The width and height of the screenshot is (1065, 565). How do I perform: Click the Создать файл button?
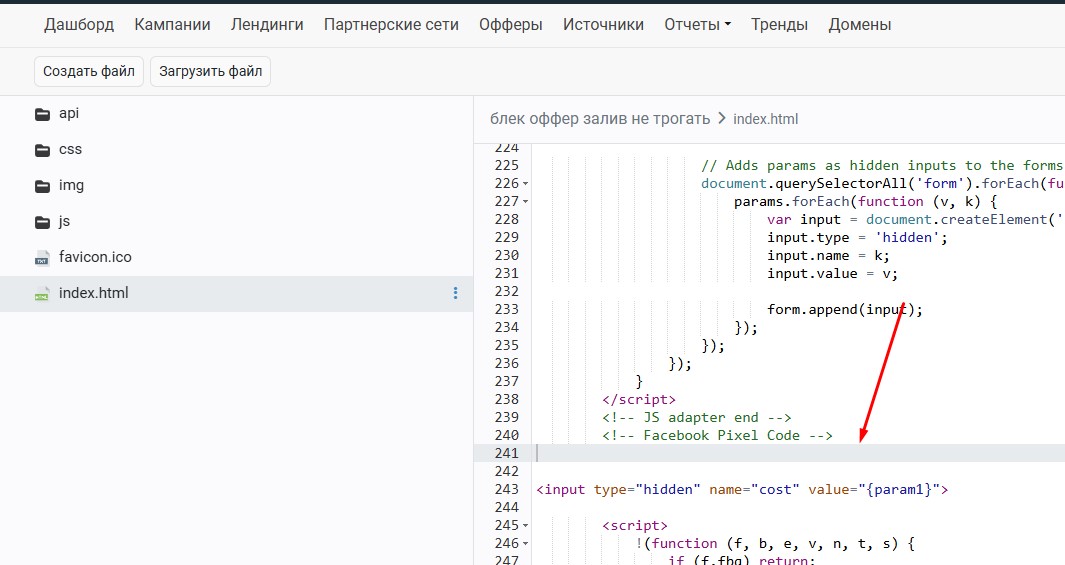tap(89, 71)
